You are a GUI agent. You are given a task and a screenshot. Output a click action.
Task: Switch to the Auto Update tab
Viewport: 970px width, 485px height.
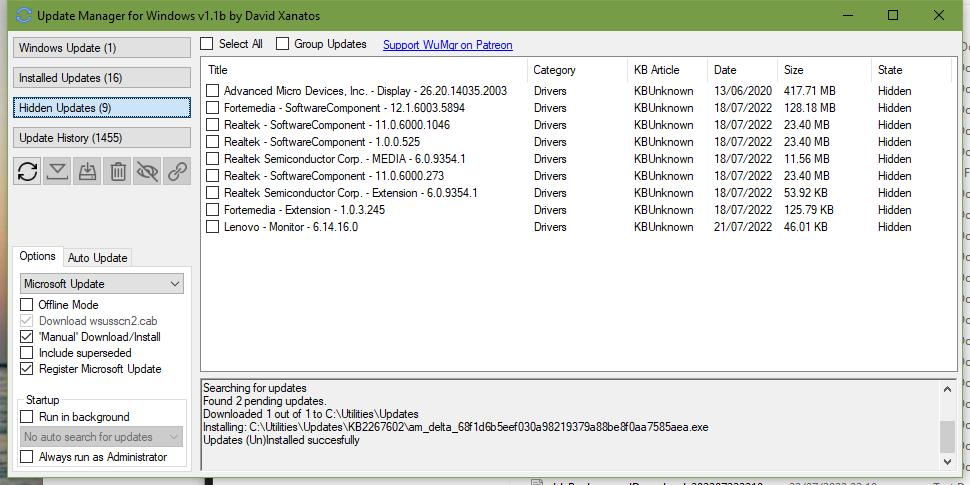[97, 257]
